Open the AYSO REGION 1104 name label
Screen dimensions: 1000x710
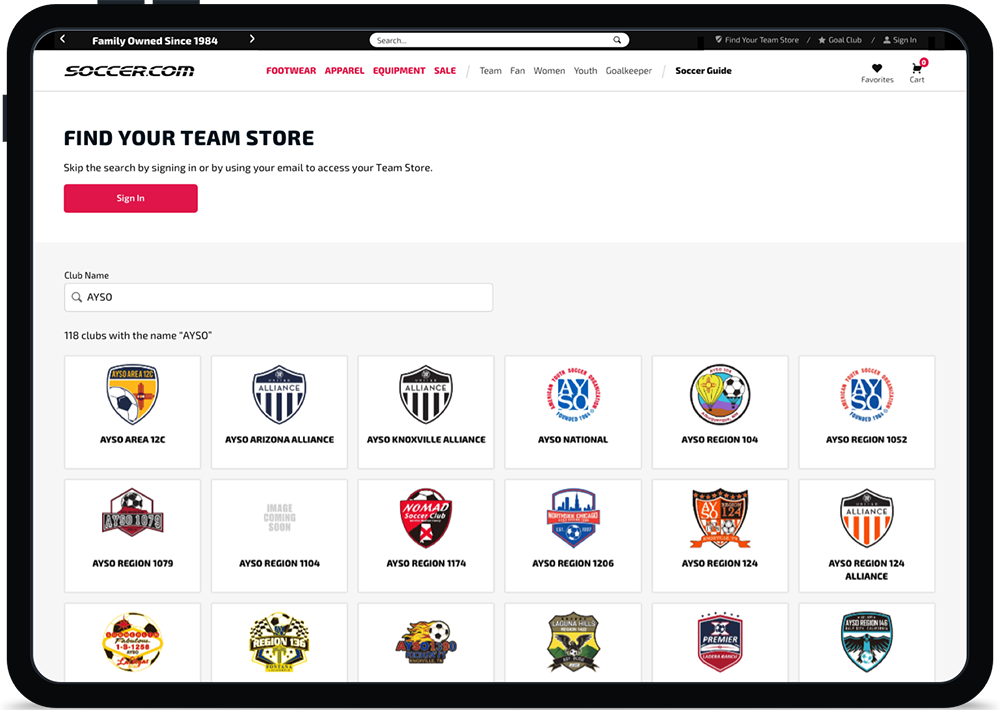[279, 563]
